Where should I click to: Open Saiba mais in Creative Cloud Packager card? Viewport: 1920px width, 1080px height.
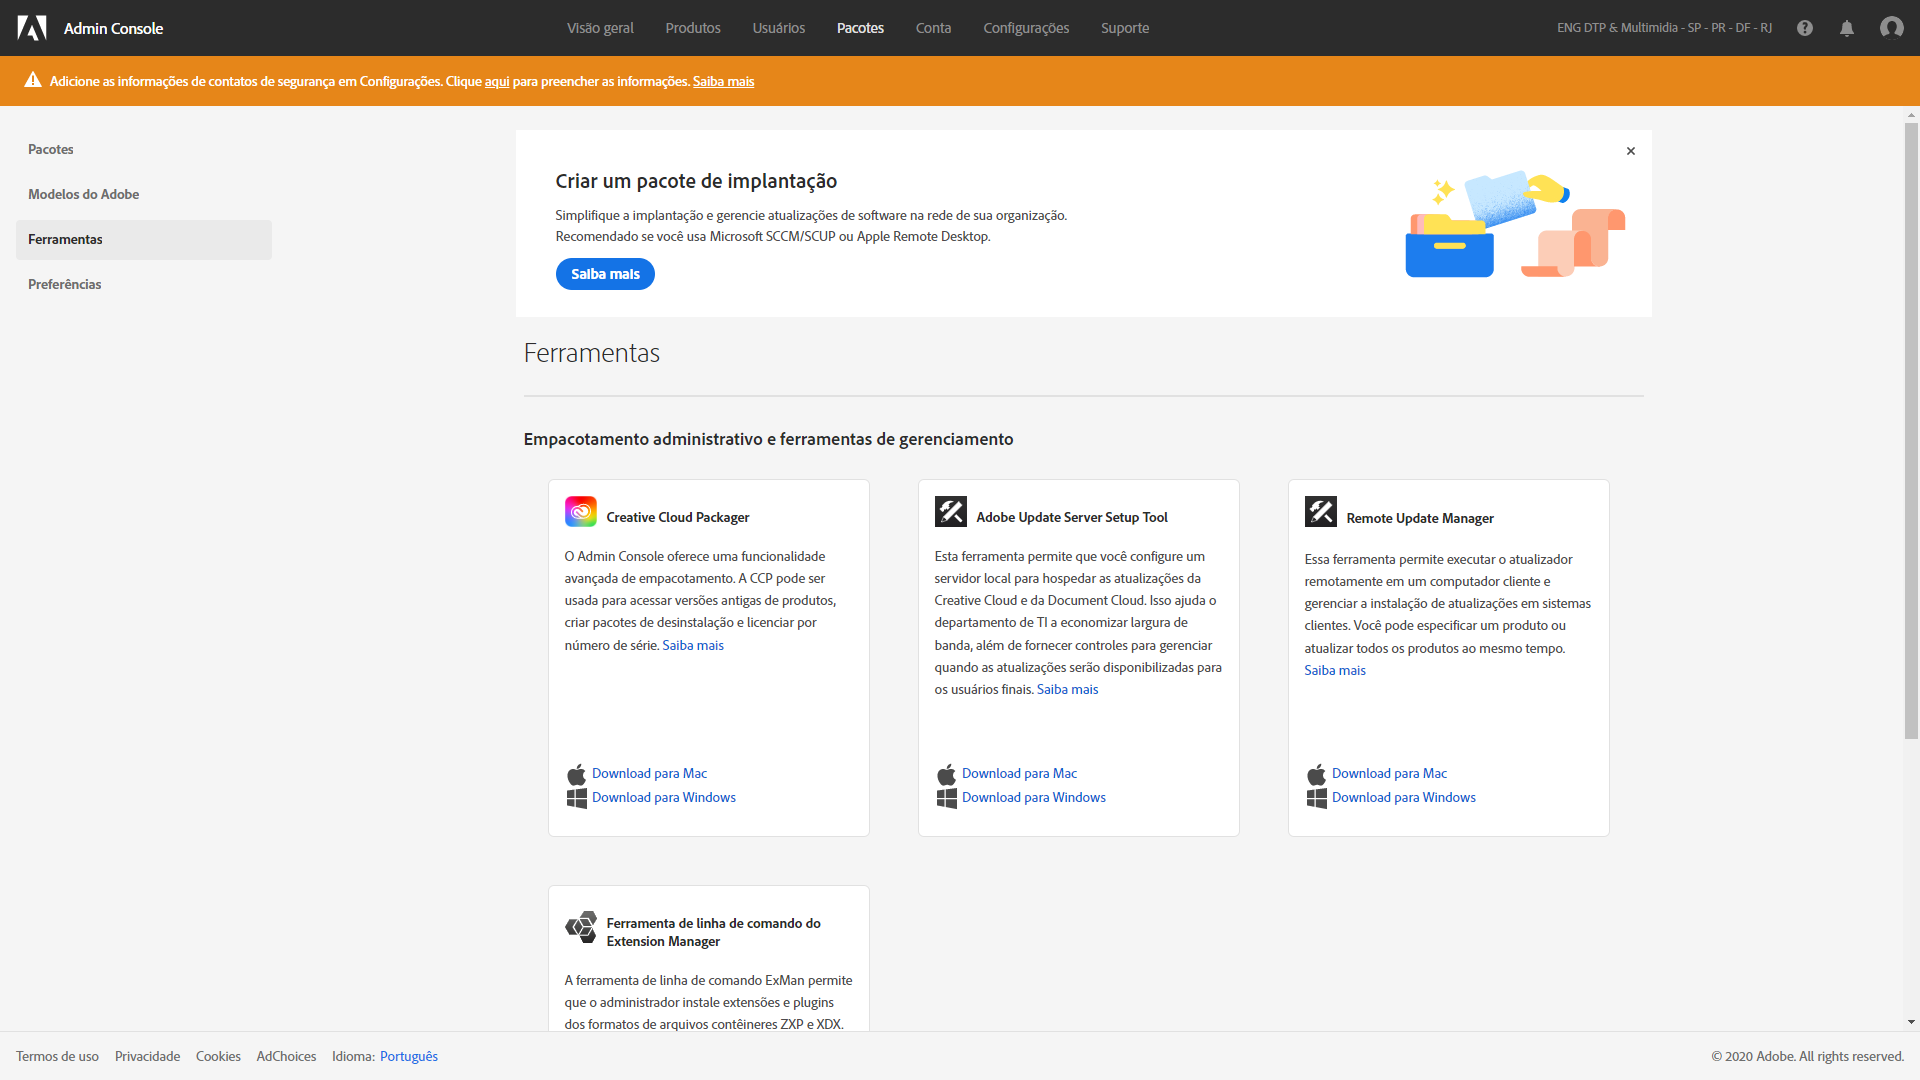(693, 646)
